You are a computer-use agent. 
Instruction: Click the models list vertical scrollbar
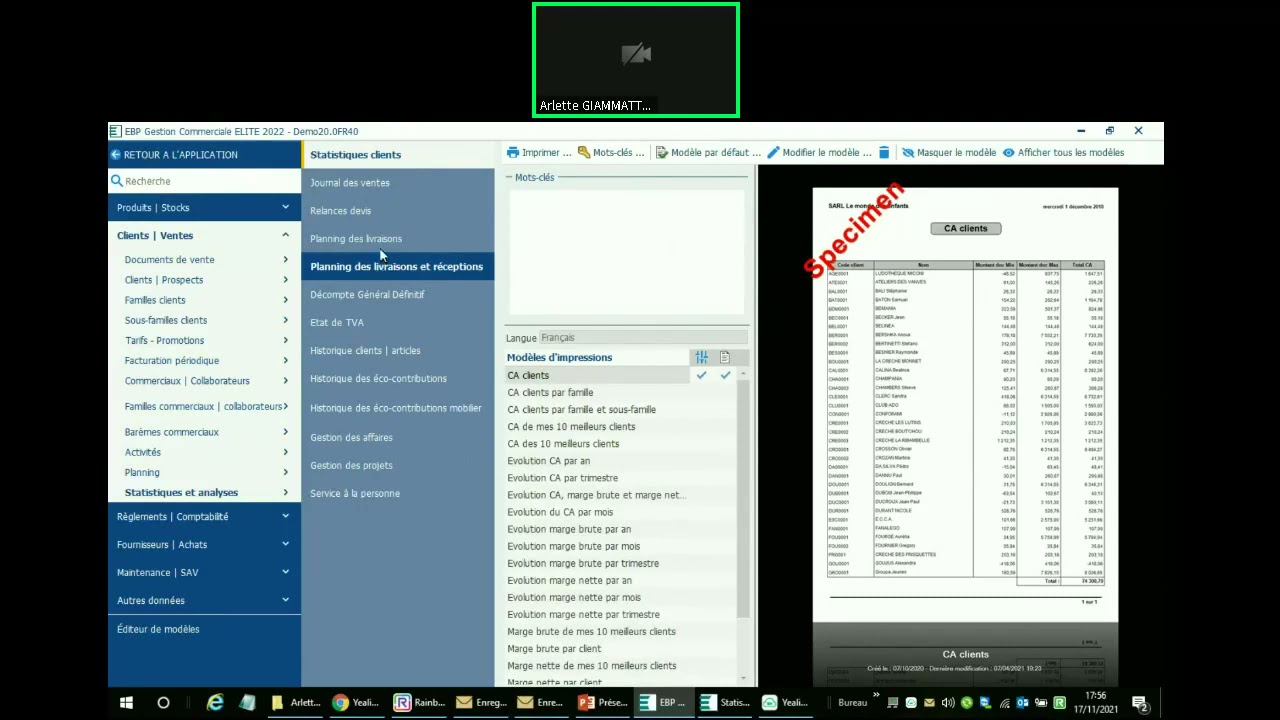743,500
